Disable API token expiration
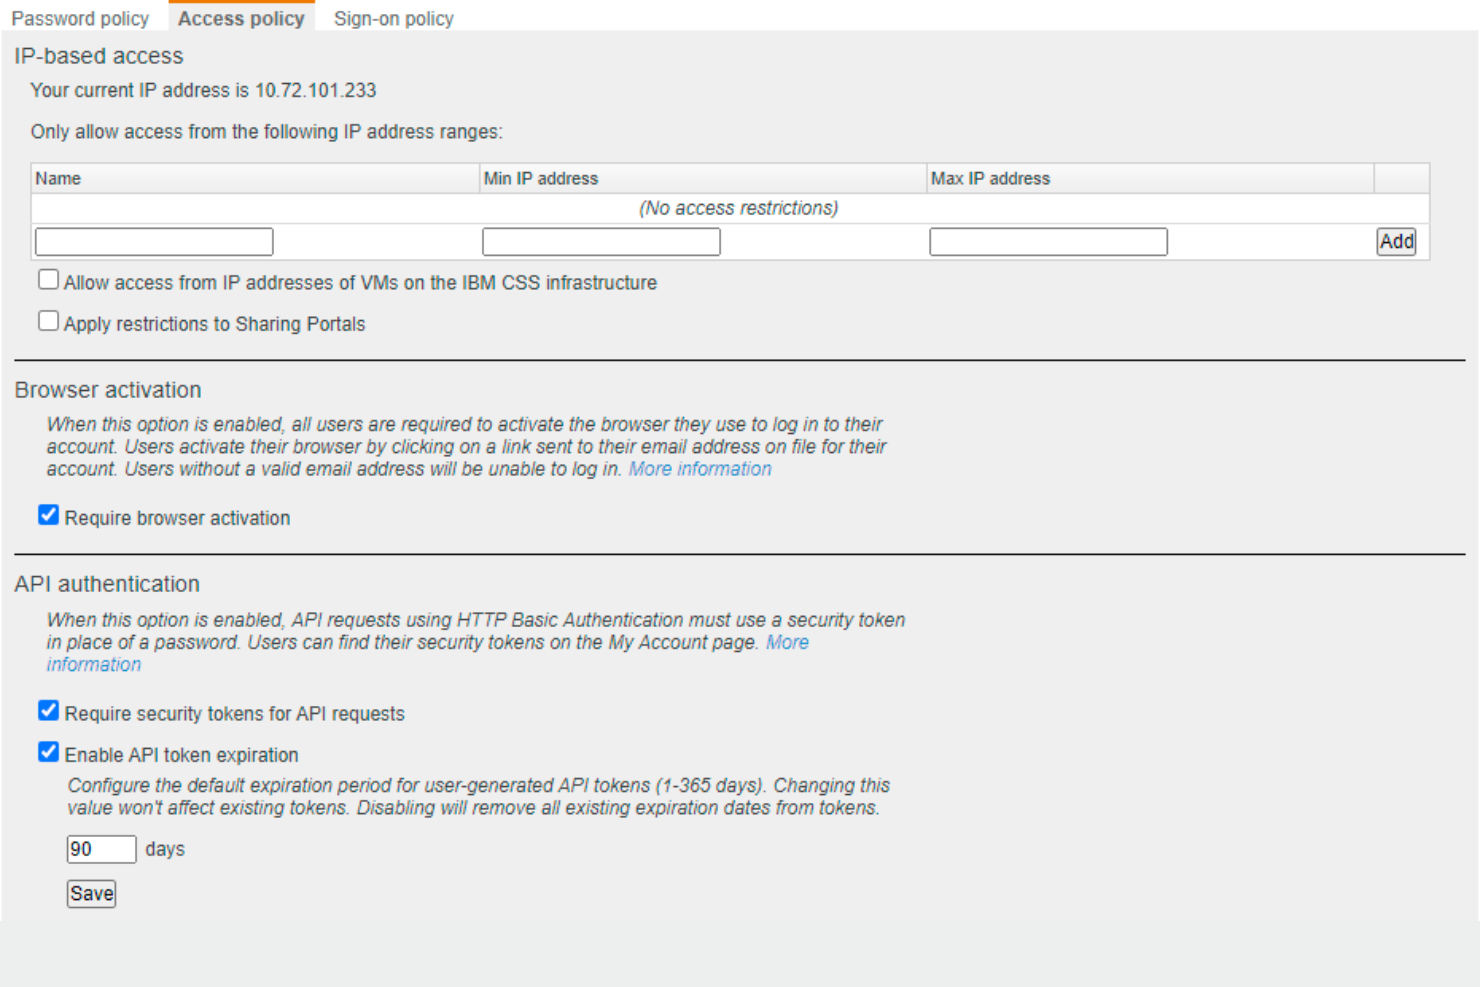 [x=48, y=751]
